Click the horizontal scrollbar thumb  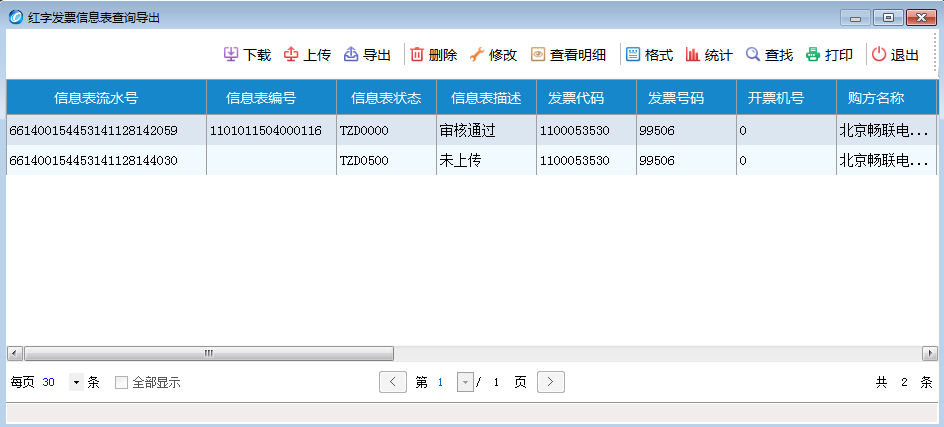click(208, 354)
